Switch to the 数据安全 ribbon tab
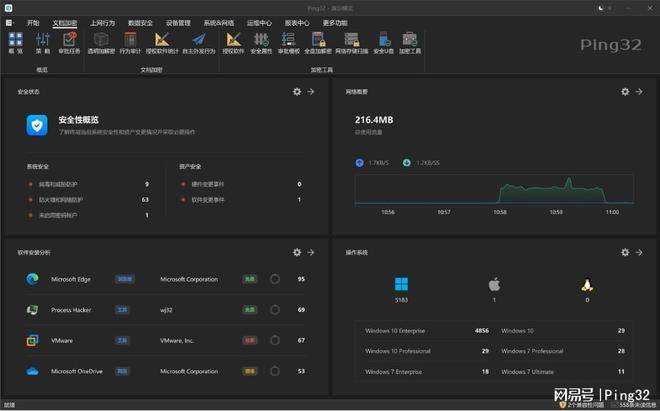The image size is (660, 411). coord(141,21)
